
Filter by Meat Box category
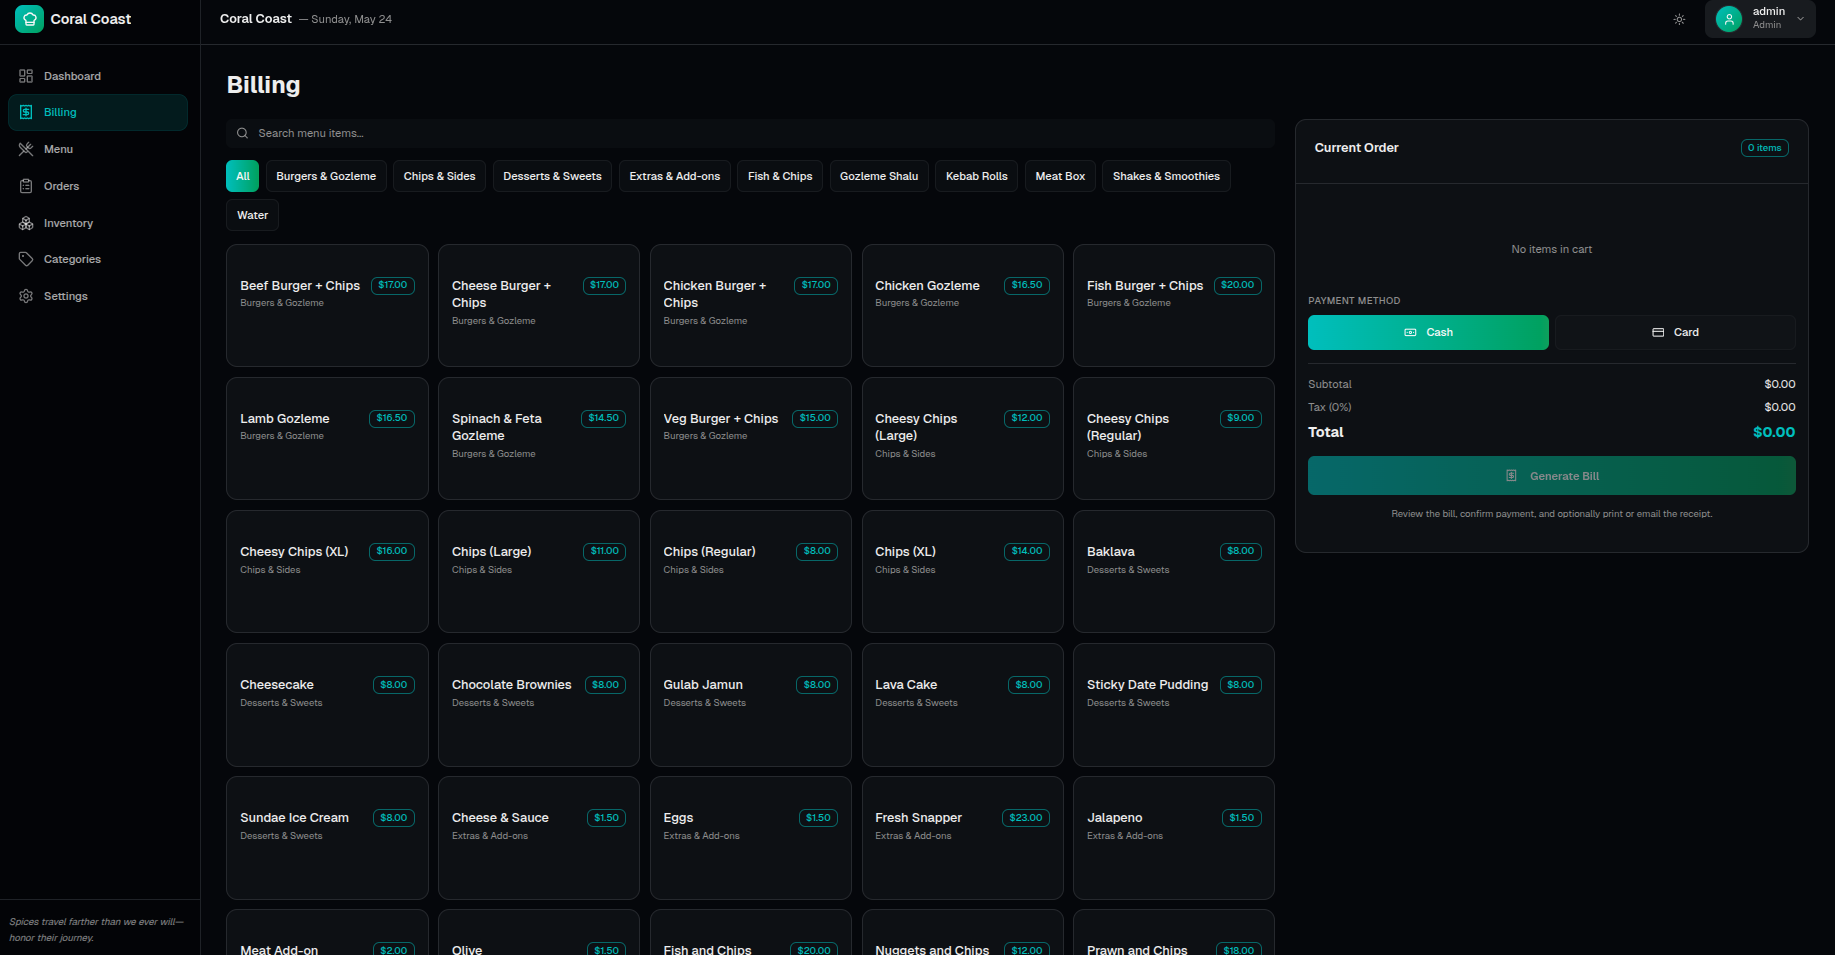click(1060, 176)
